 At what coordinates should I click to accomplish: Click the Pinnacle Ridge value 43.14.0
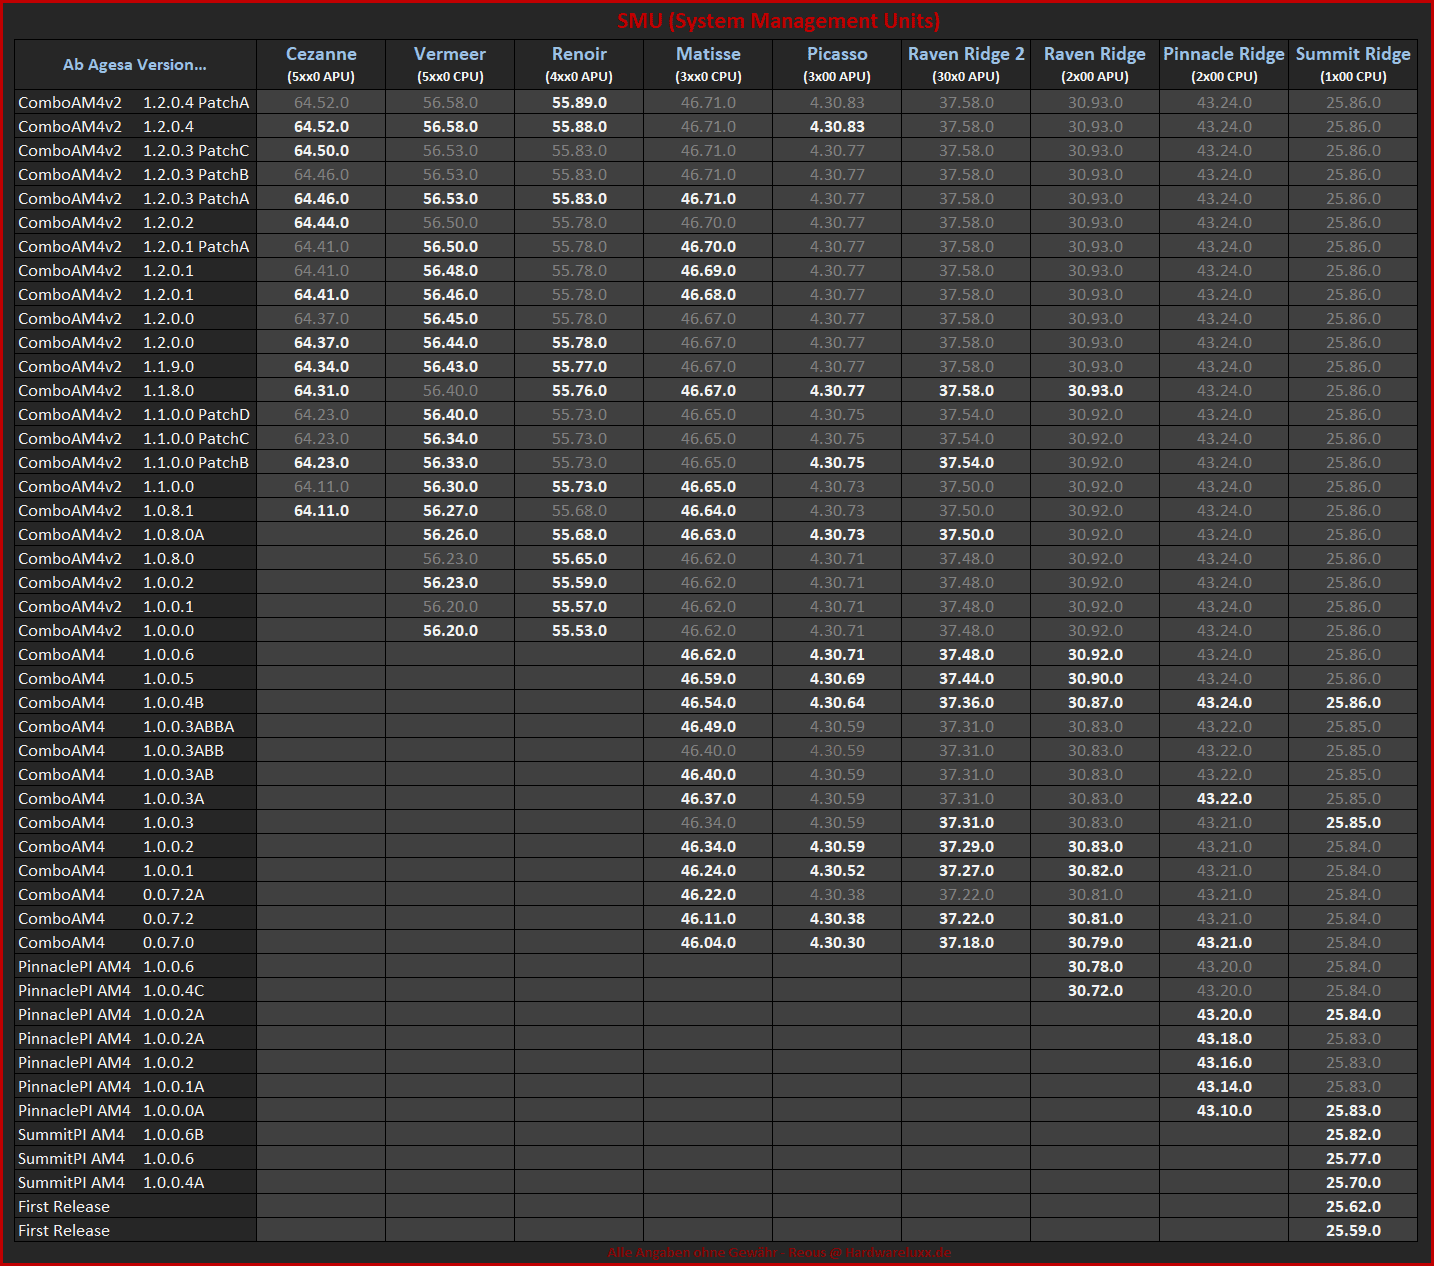coord(1224,1086)
